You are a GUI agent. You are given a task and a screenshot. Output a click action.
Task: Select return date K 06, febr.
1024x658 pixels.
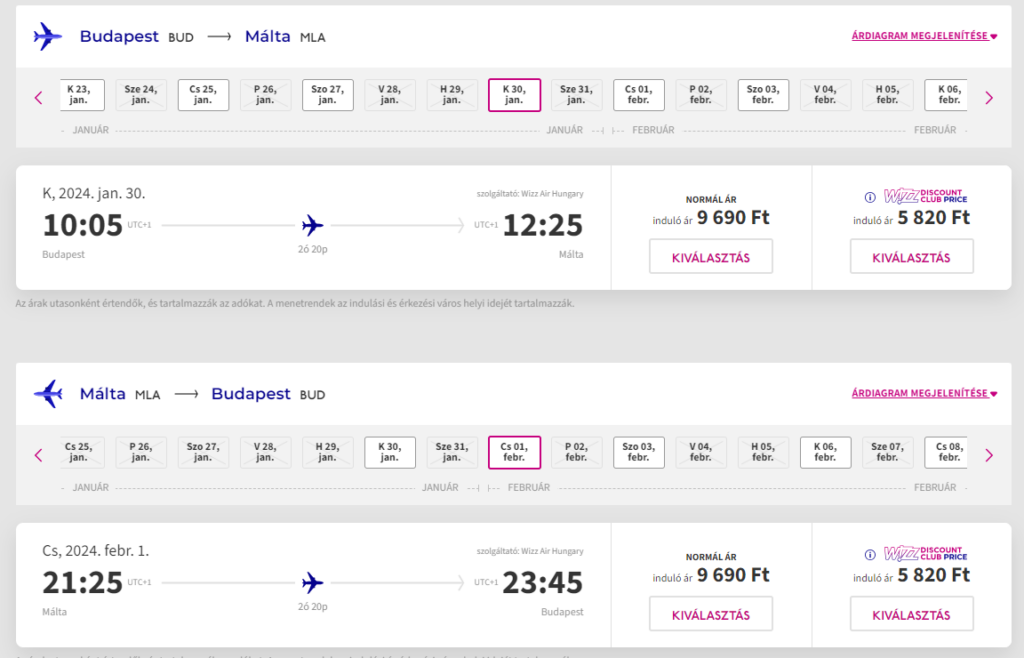pyautogui.click(x=825, y=452)
